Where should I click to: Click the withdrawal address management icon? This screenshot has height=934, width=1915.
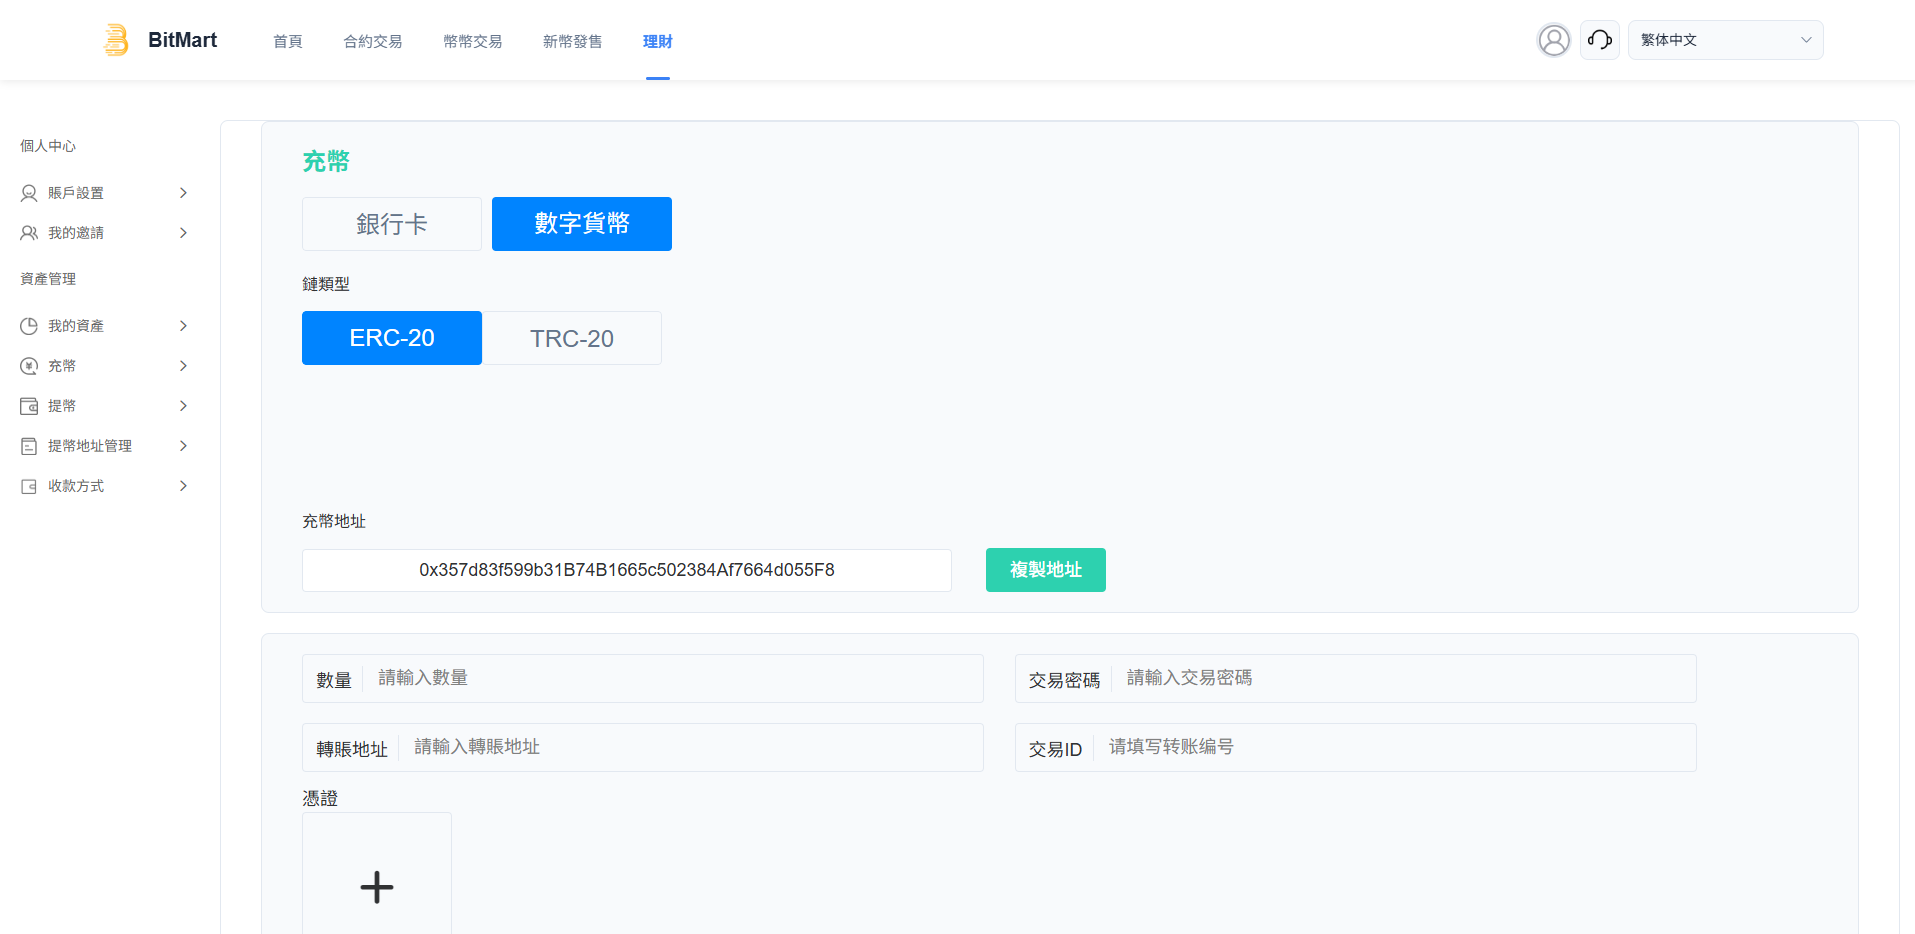[29, 446]
